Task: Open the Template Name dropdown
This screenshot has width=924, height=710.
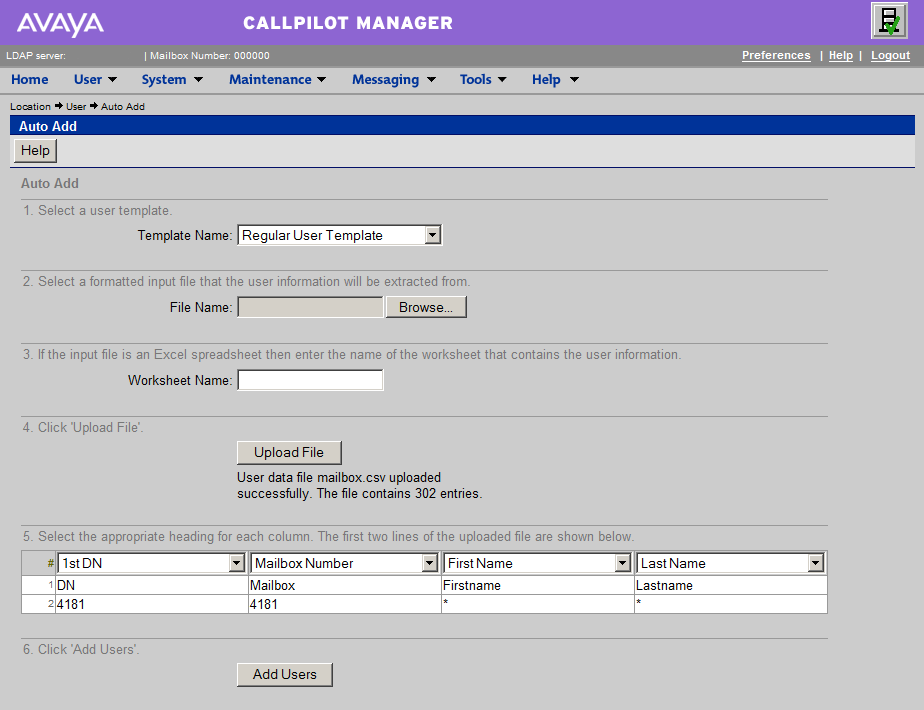Action: (x=339, y=235)
